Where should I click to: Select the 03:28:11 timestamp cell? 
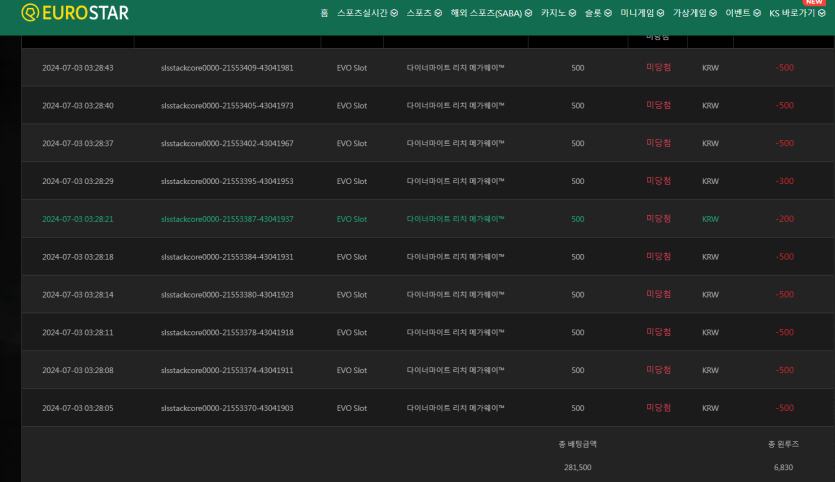(78, 332)
